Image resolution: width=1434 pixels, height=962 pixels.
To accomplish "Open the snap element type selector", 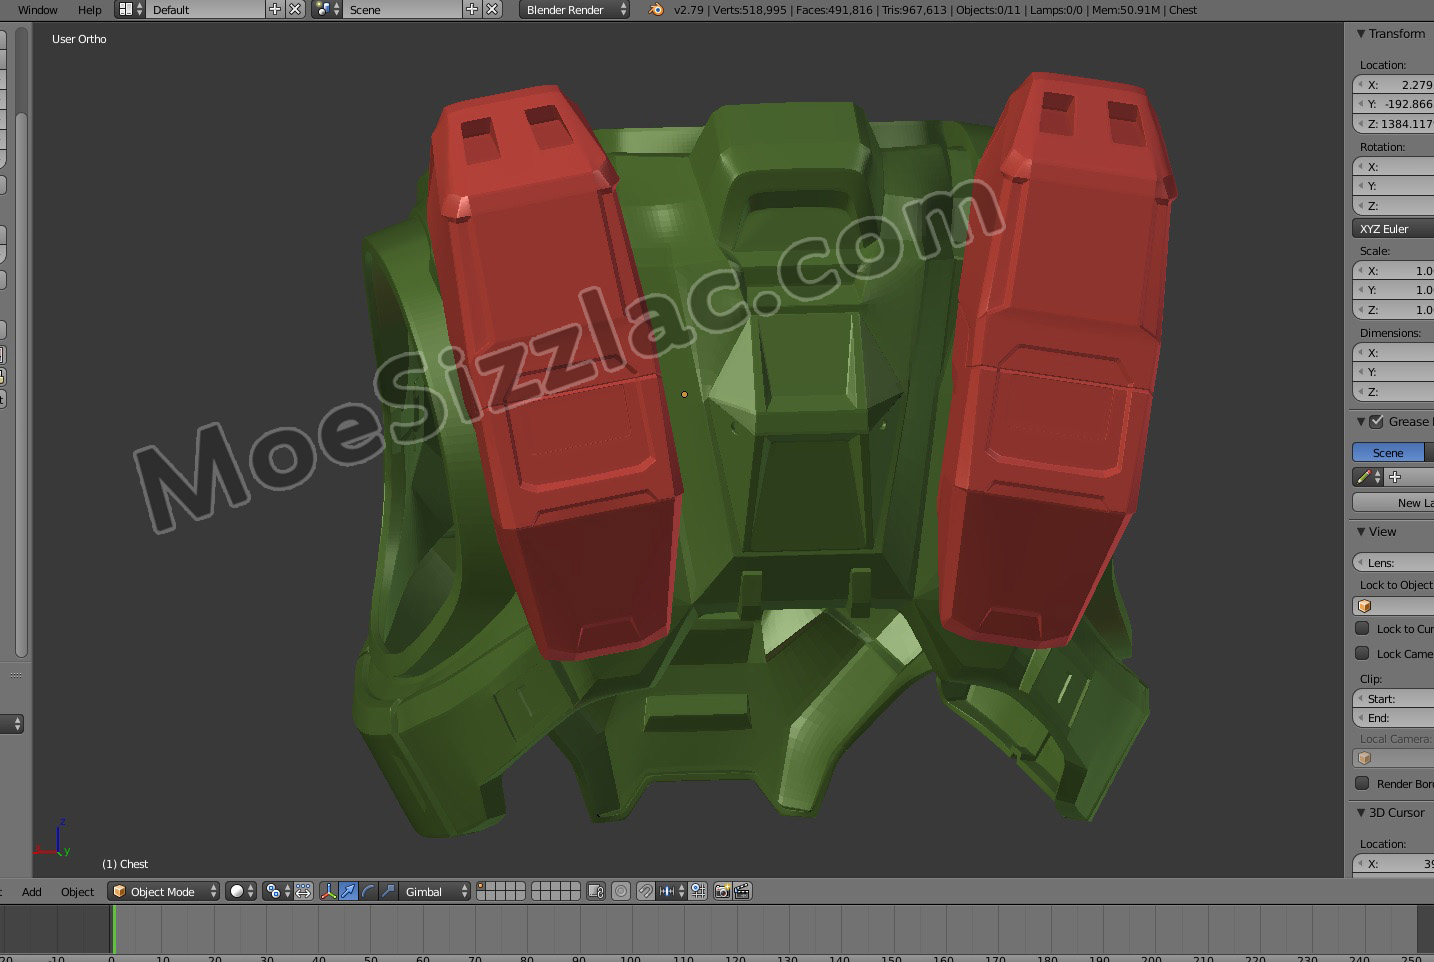I will [671, 891].
